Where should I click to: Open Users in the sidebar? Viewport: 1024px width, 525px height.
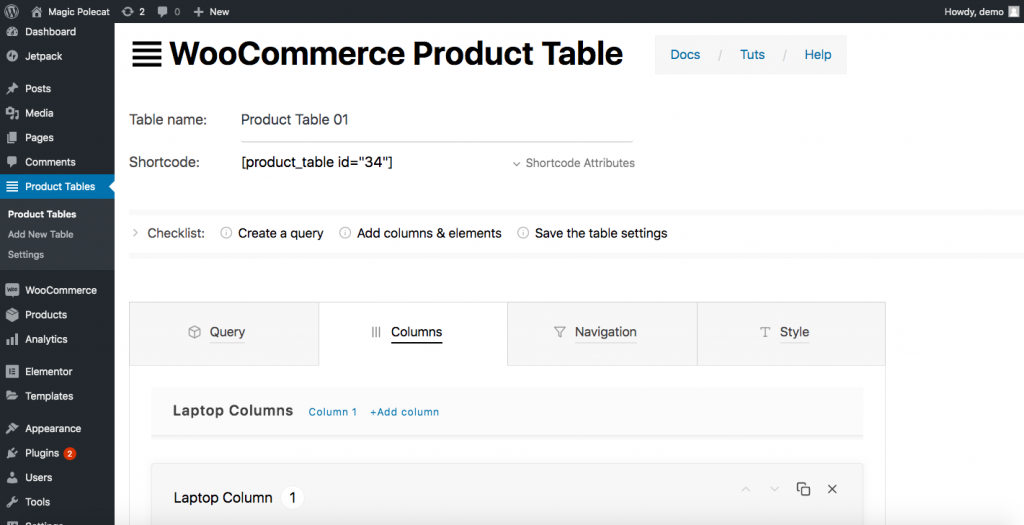(x=39, y=477)
